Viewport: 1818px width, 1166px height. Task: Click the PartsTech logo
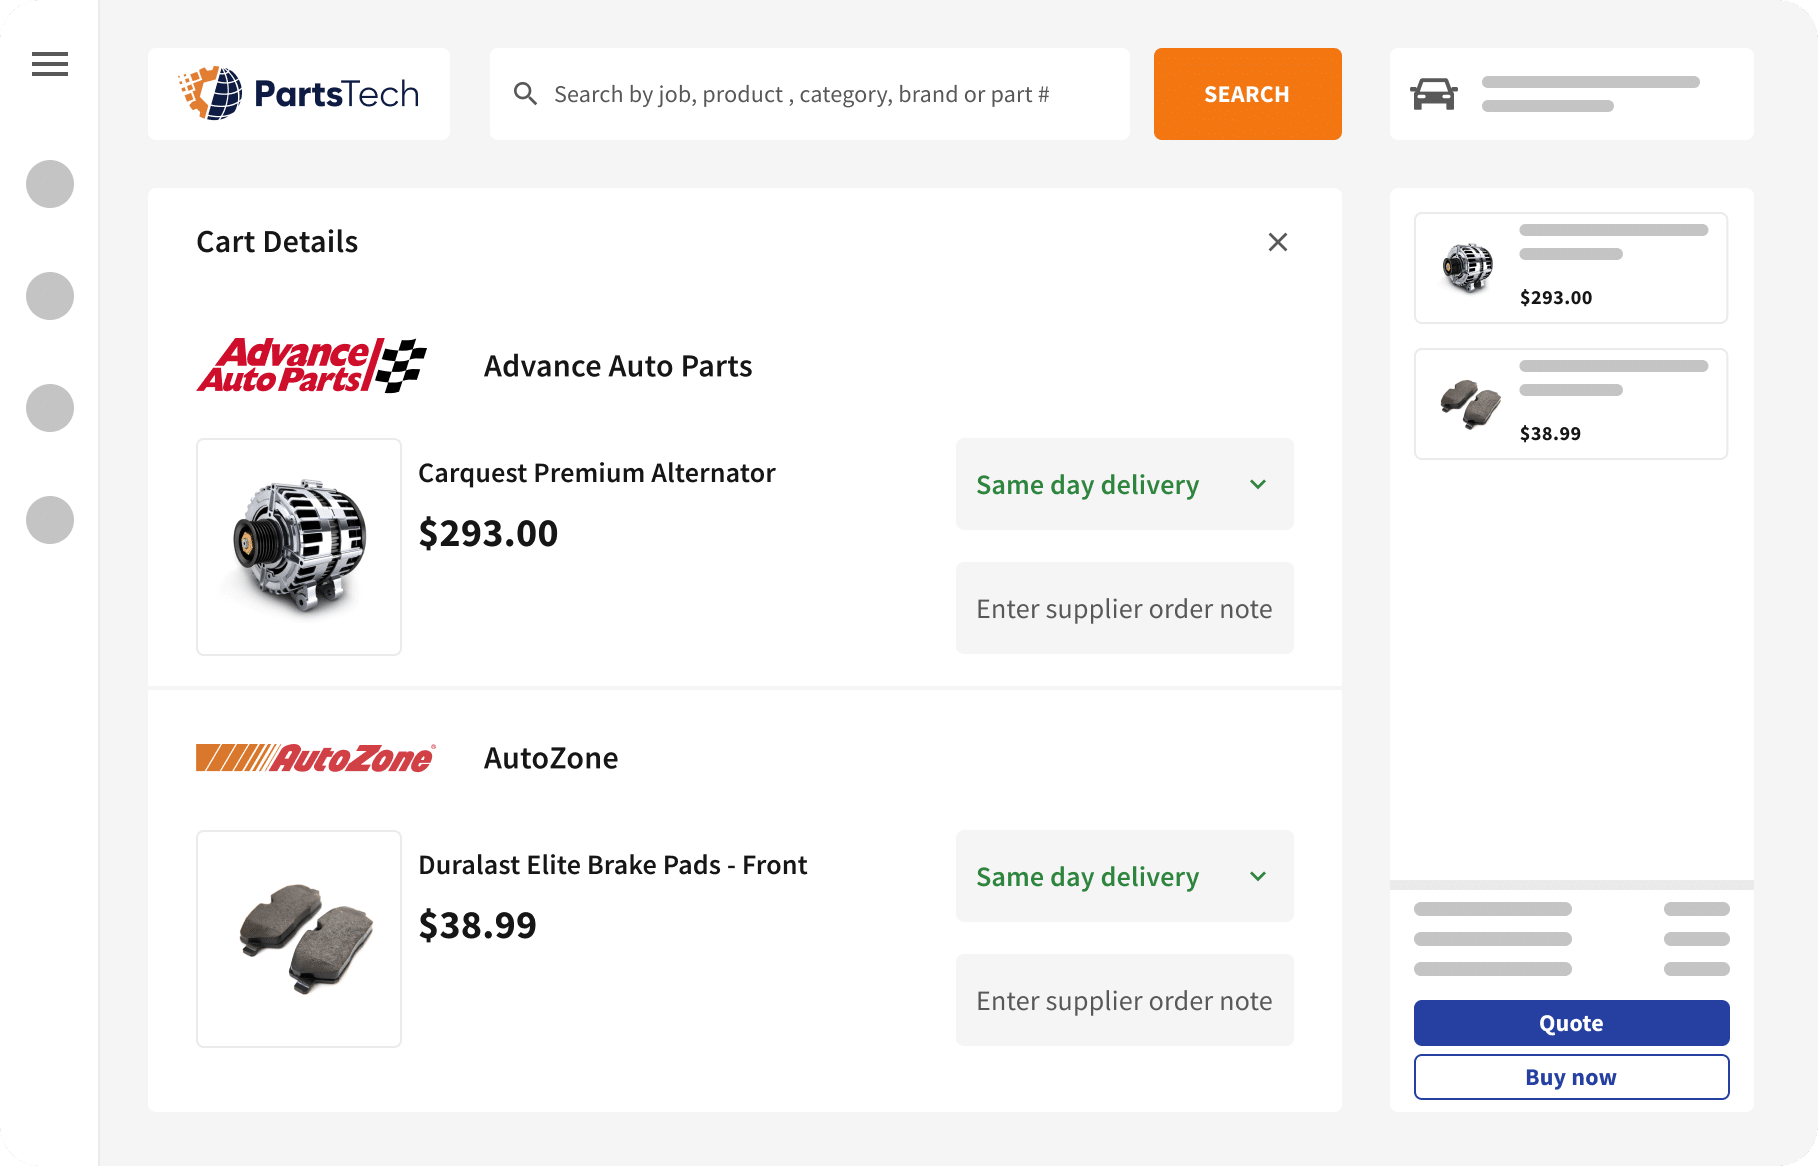[x=299, y=94]
